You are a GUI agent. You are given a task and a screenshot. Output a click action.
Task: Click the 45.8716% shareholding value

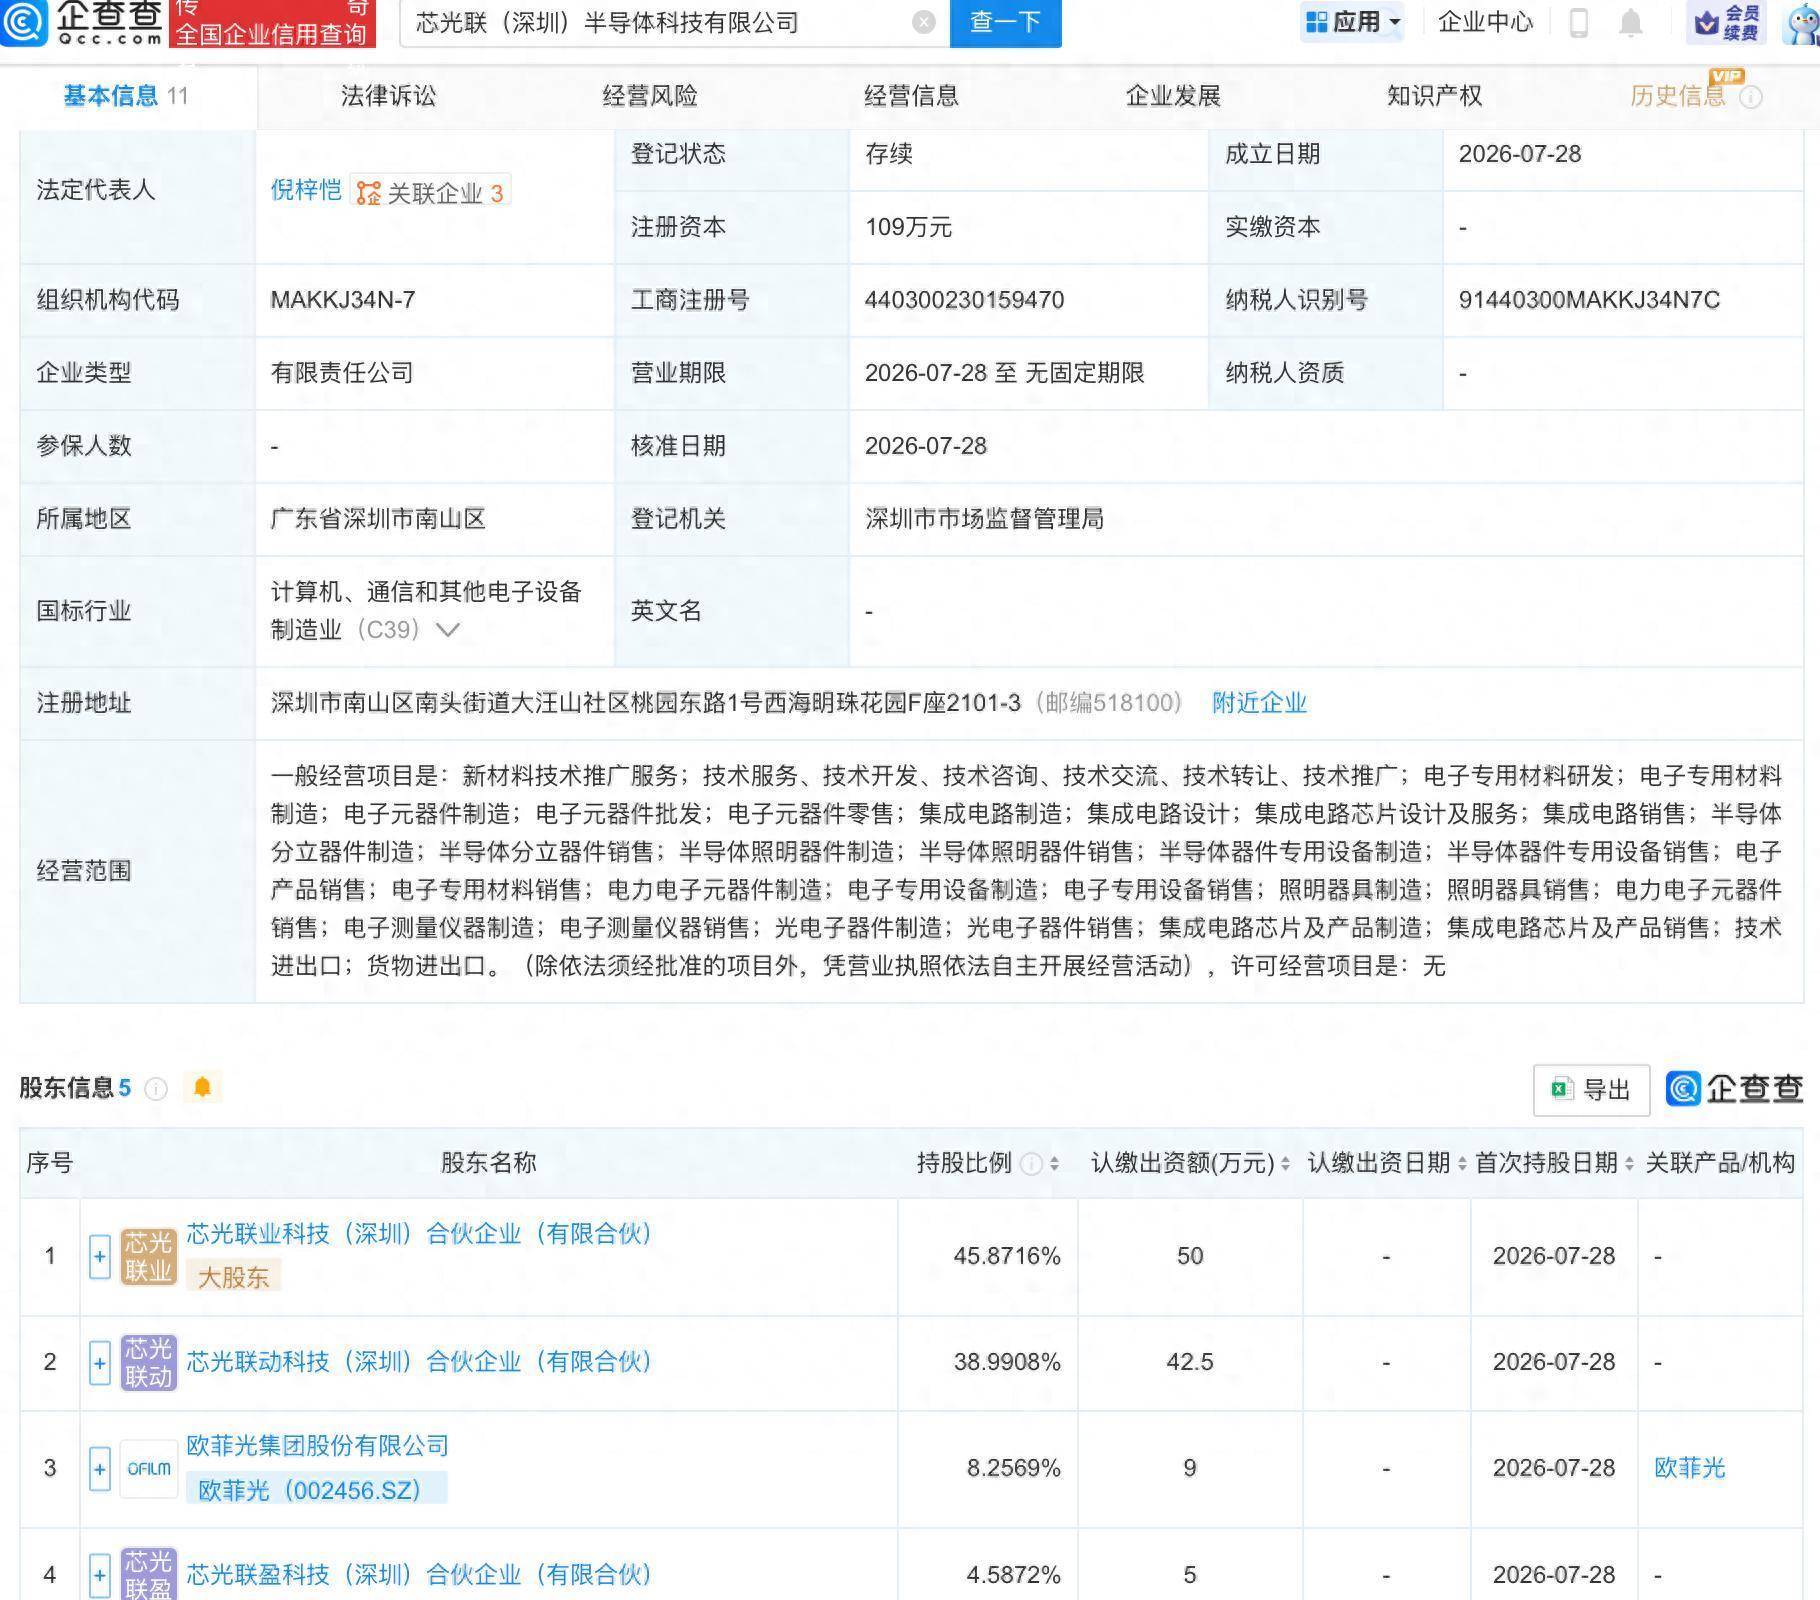point(1007,1256)
